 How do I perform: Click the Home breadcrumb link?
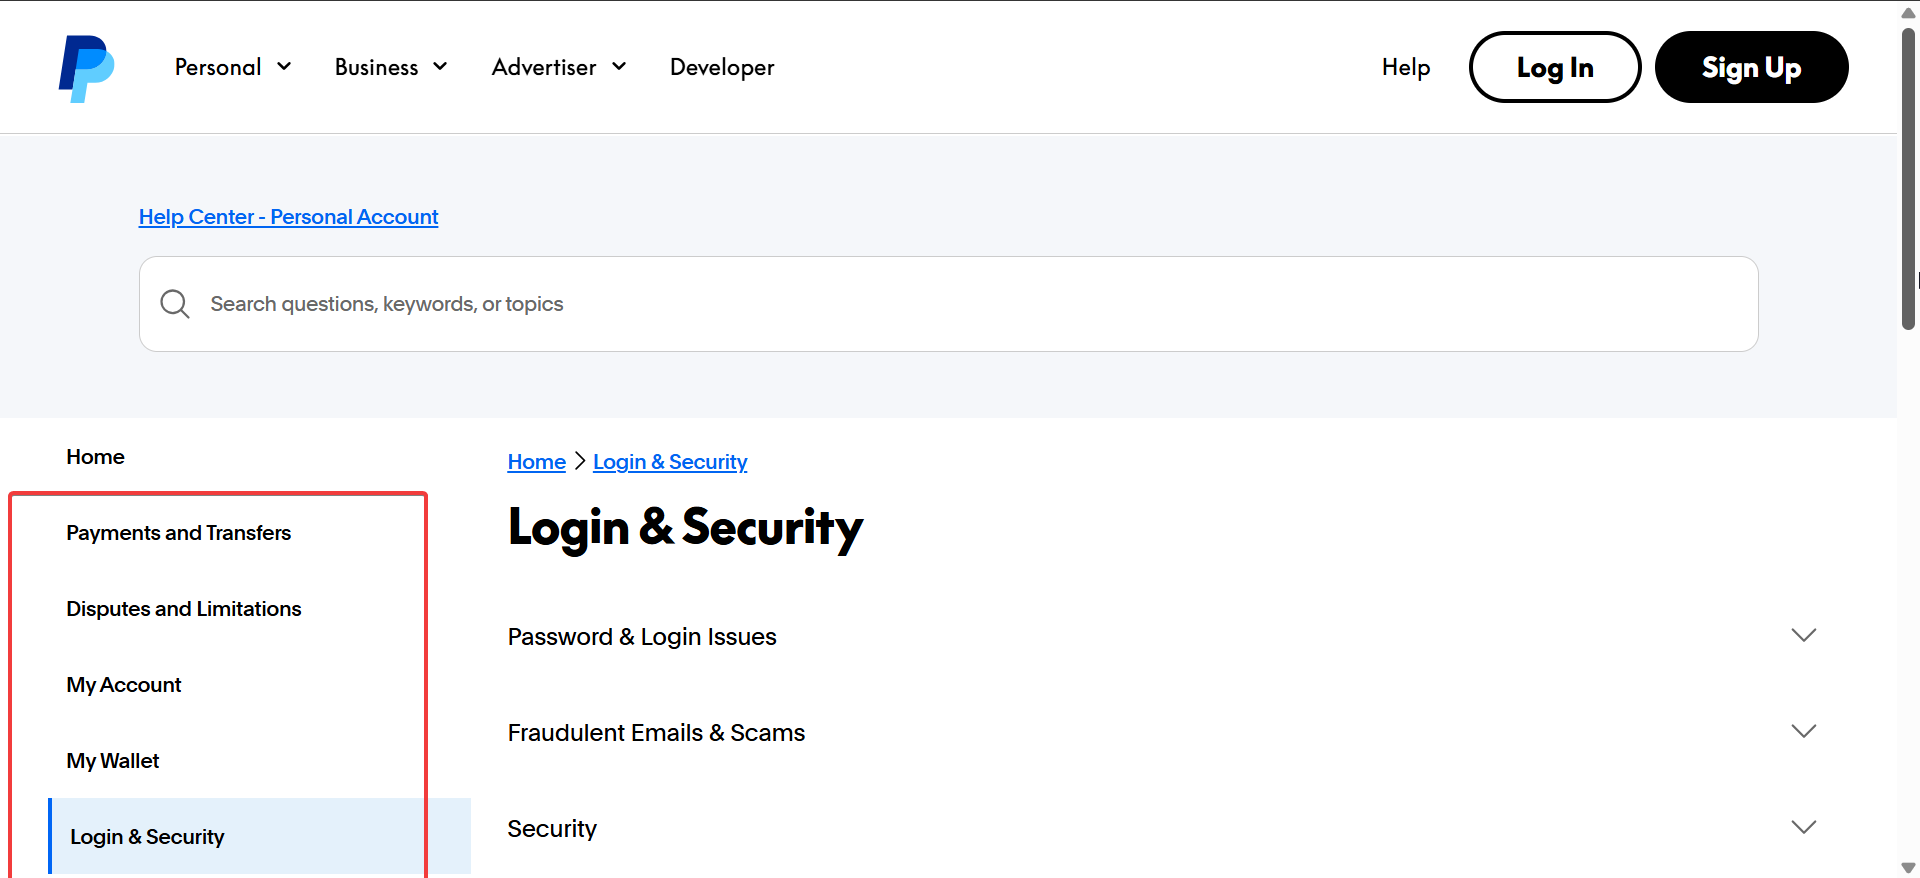point(536,462)
